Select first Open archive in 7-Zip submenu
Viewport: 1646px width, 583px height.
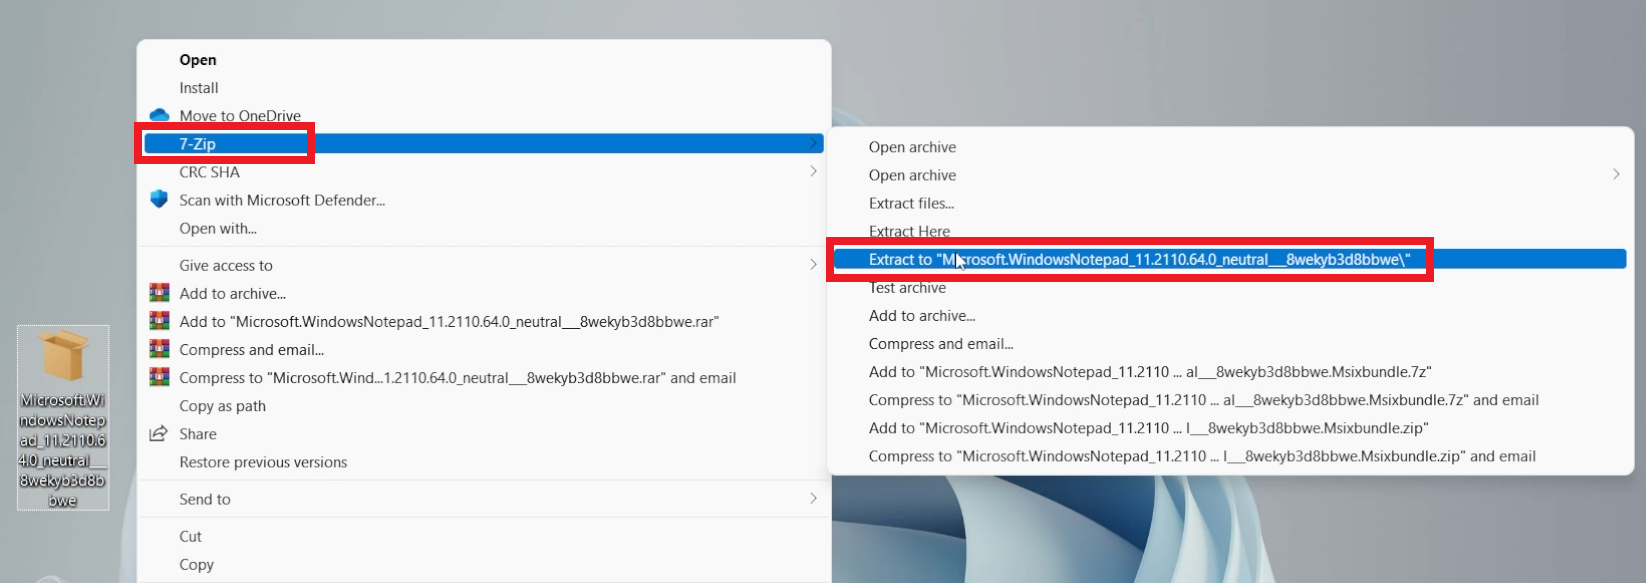pos(912,147)
